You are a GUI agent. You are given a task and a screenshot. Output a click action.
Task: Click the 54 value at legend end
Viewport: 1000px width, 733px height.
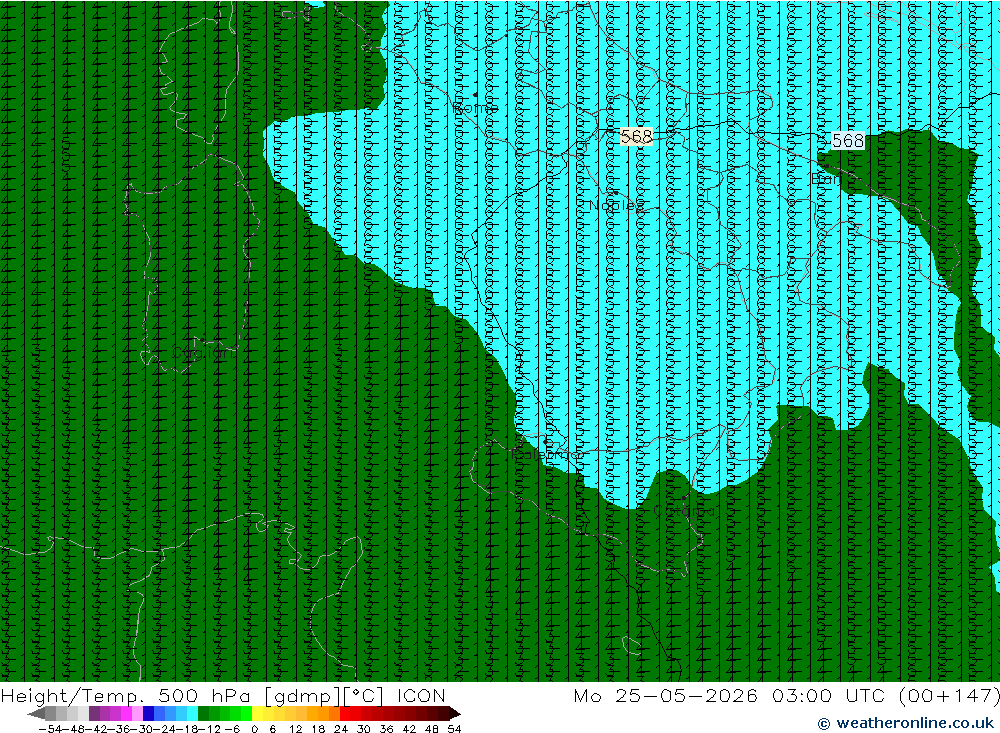[x=454, y=729]
